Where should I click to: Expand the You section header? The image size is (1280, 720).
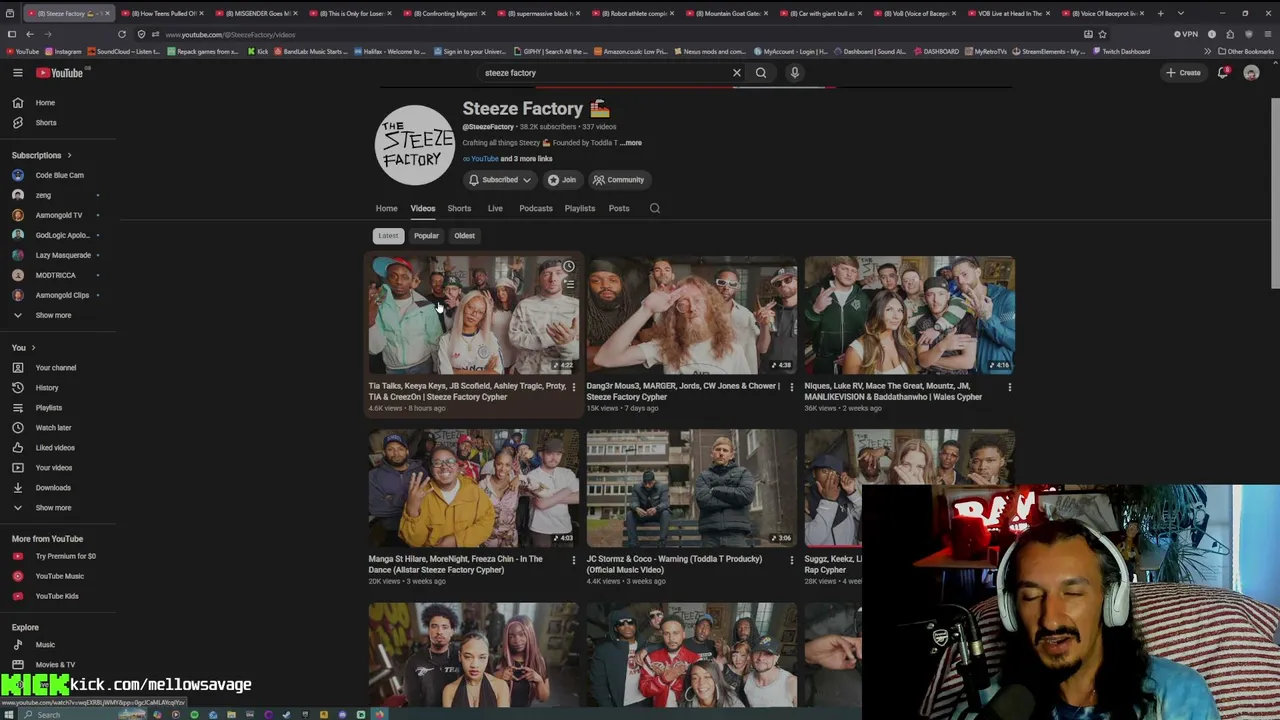pyautogui.click(x=23, y=348)
